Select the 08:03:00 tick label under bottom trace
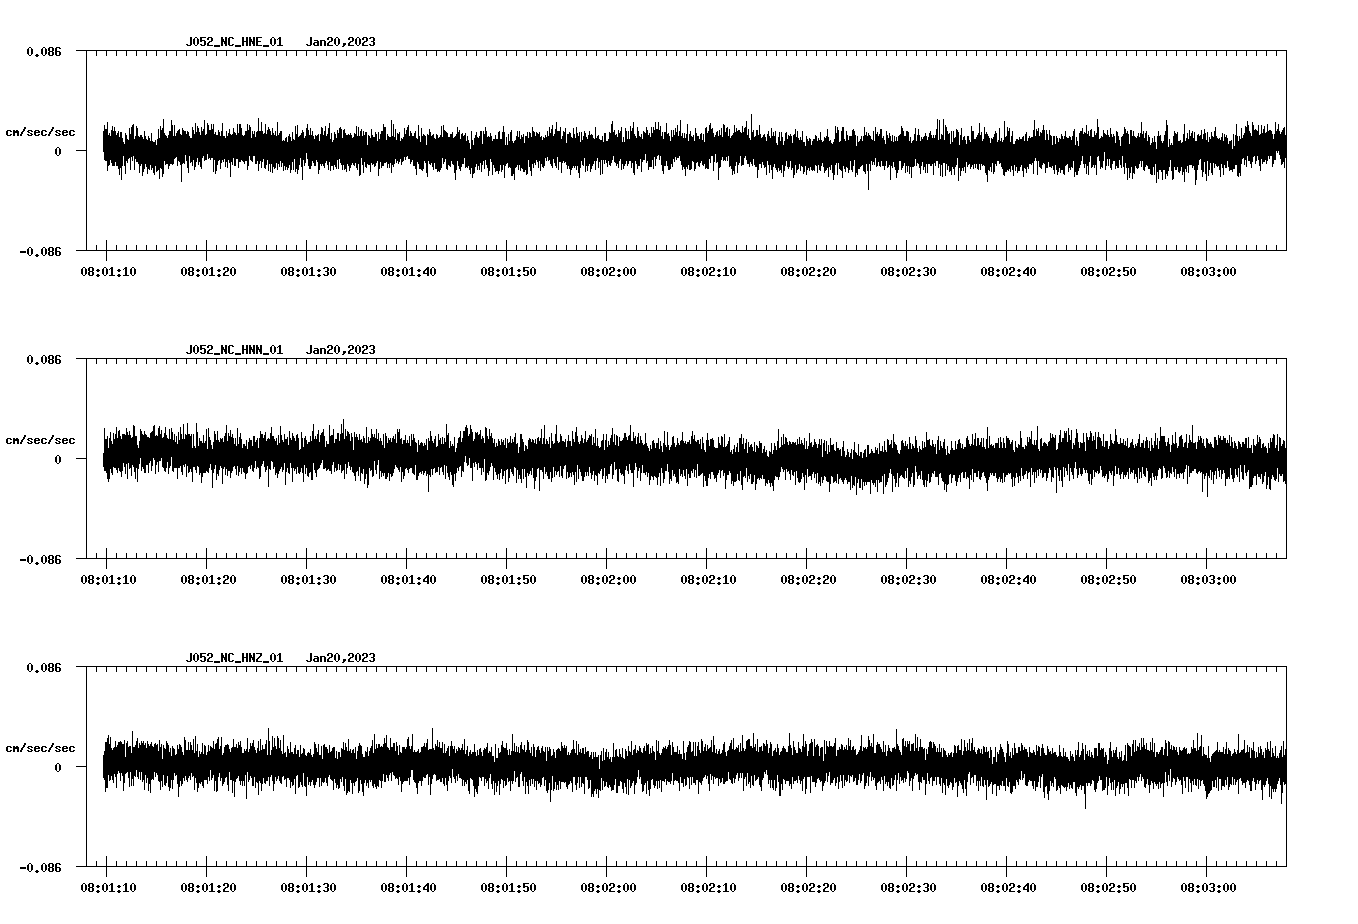 [x=1207, y=886]
